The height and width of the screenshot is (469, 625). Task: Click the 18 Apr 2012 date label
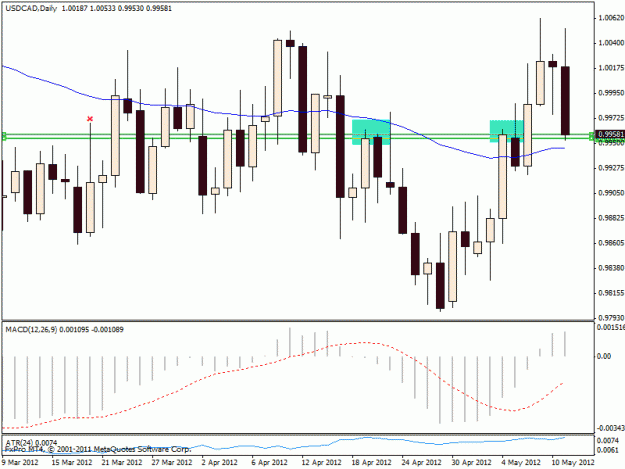tap(371, 462)
